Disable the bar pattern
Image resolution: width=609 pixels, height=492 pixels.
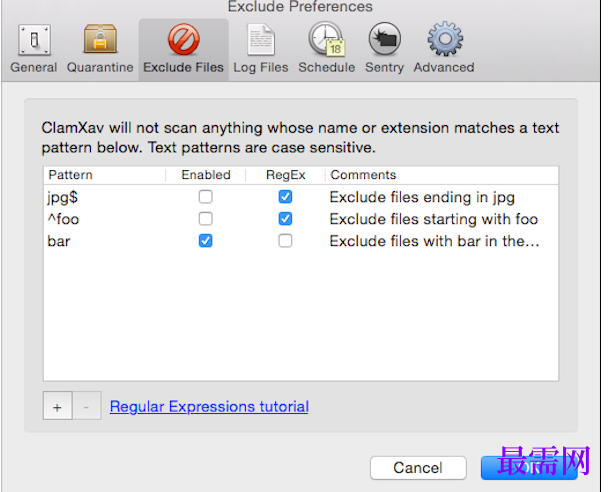click(x=205, y=241)
